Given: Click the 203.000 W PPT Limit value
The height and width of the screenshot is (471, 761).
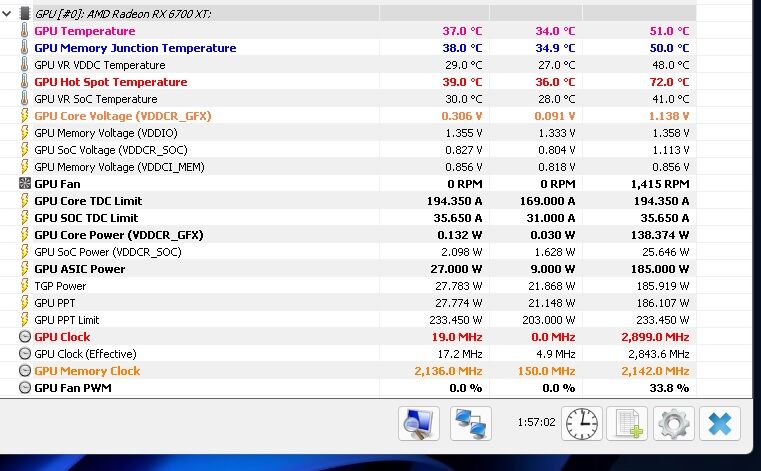Looking at the screenshot, I should [549, 320].
